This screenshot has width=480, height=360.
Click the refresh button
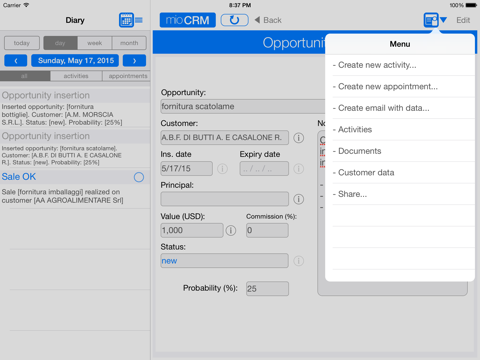click(x=234, y=20)
